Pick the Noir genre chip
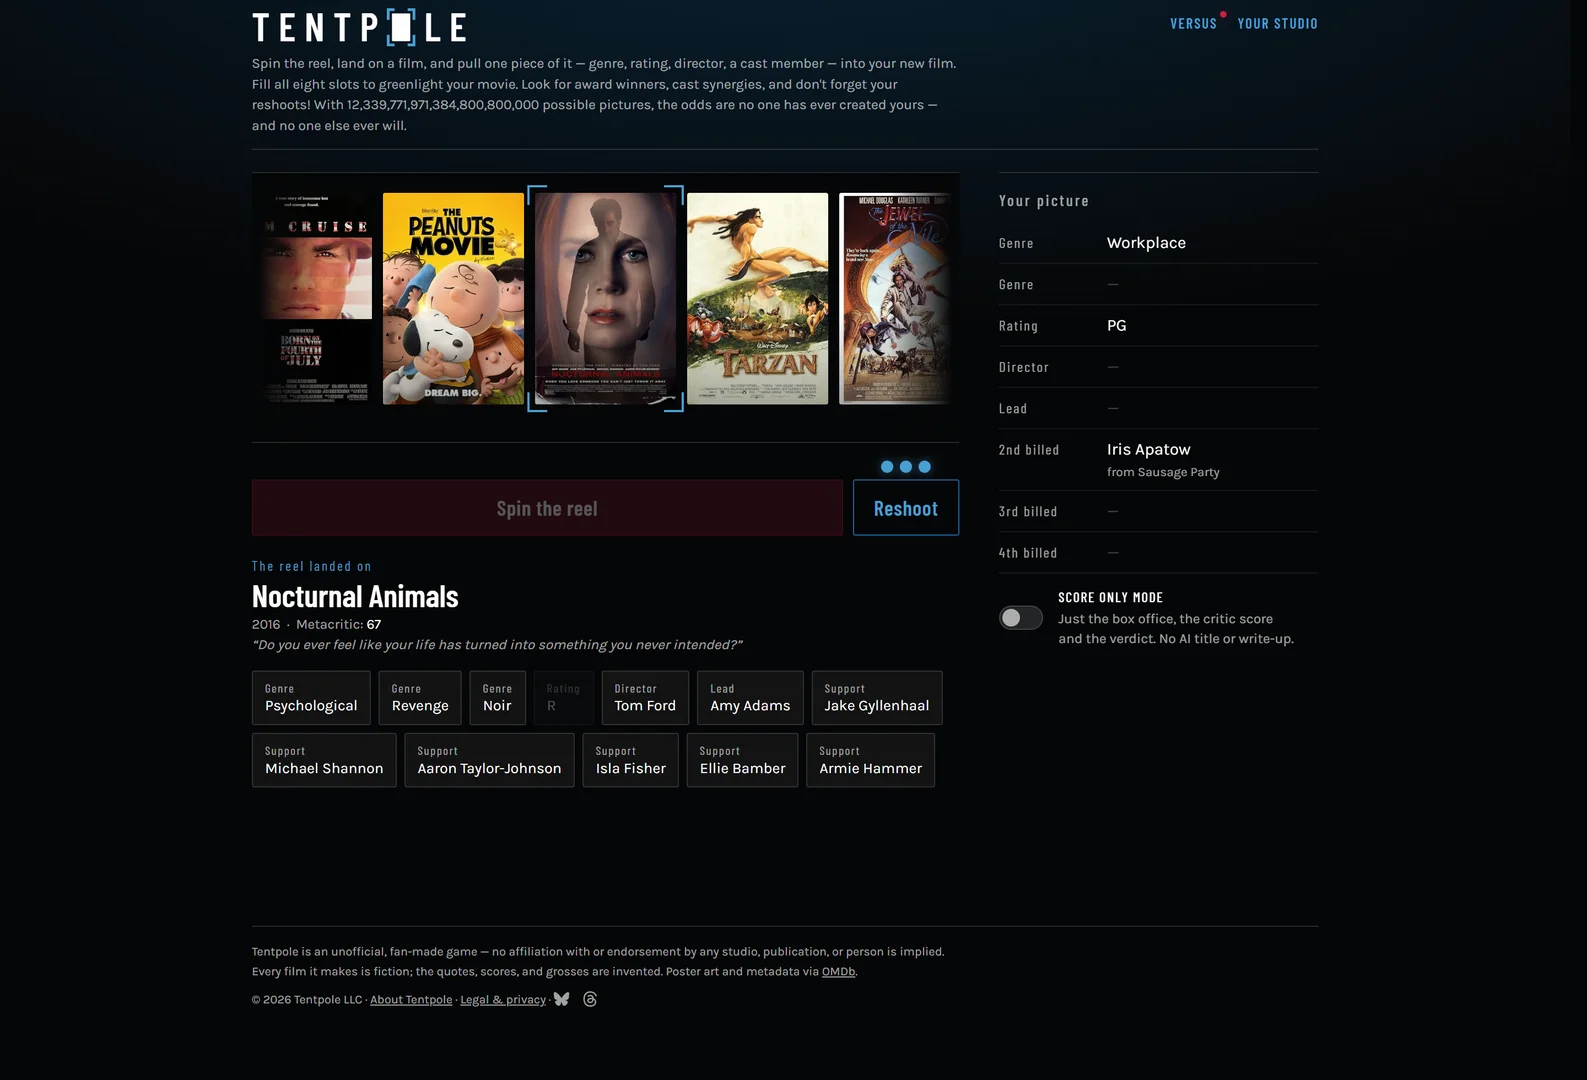The height and width of the screenshot is (1080, 1587). pos(497,698)
